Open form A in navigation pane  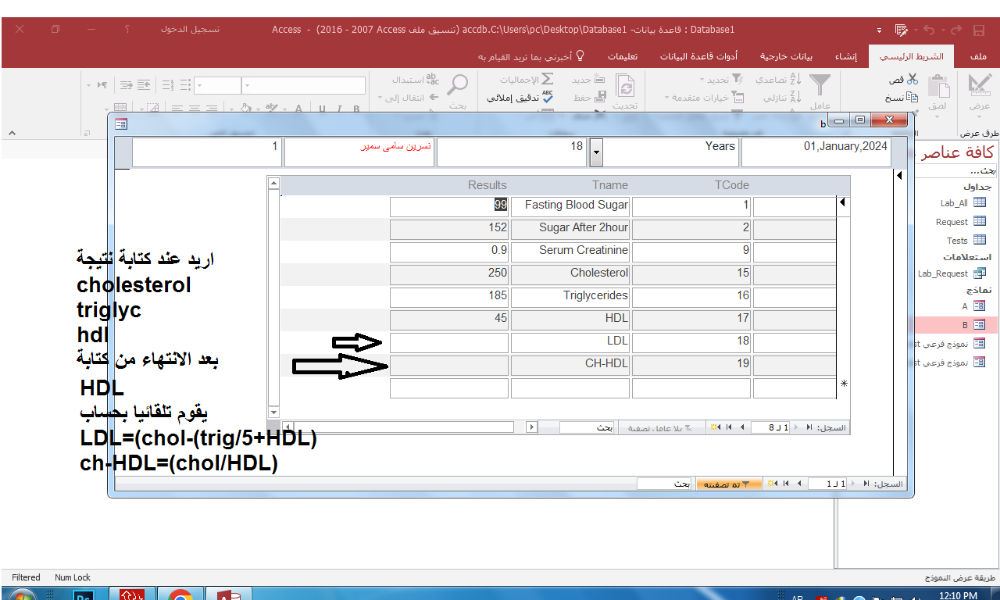[973, 306]
